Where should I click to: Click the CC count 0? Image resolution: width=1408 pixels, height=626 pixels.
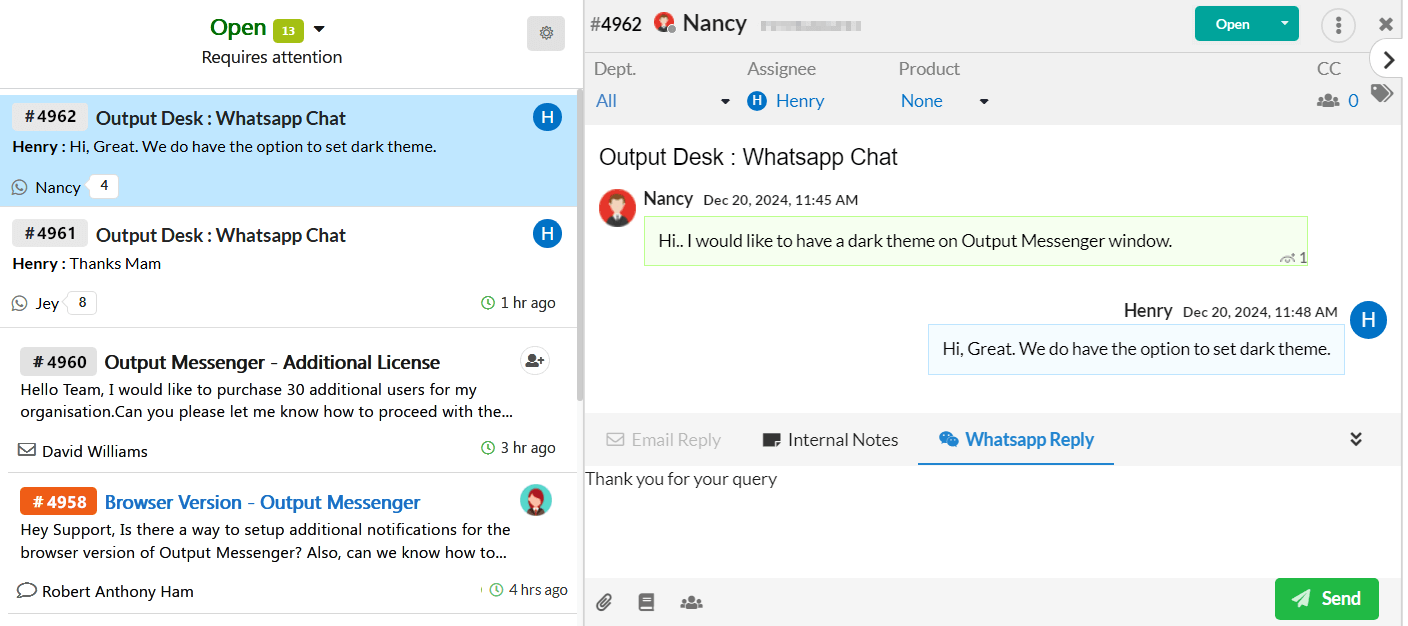pos(1354,101)
